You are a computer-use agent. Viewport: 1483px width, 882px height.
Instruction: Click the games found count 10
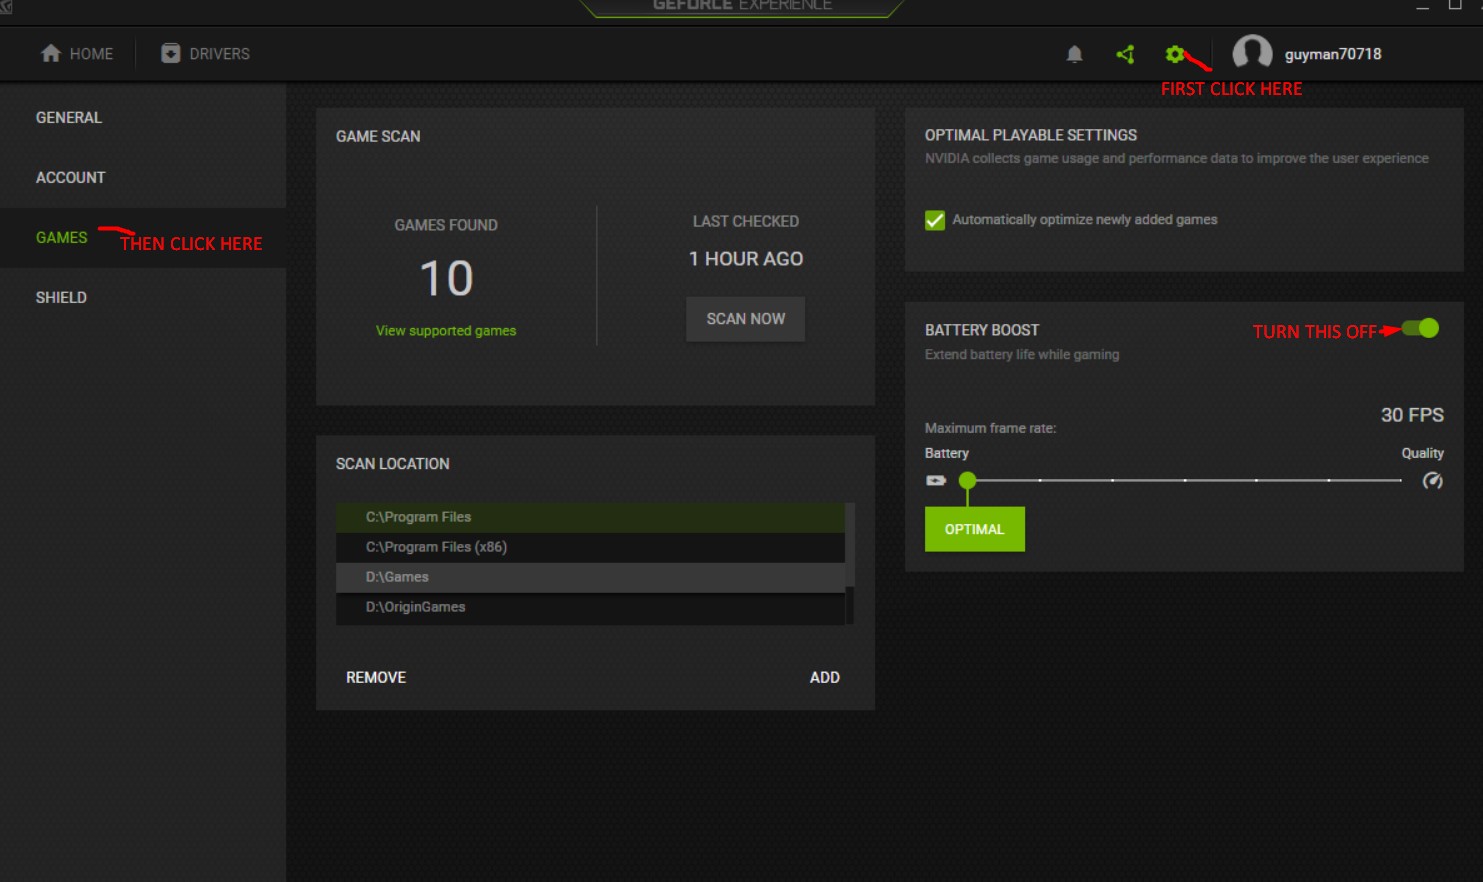pyautogui.click(x=446, y=278)
